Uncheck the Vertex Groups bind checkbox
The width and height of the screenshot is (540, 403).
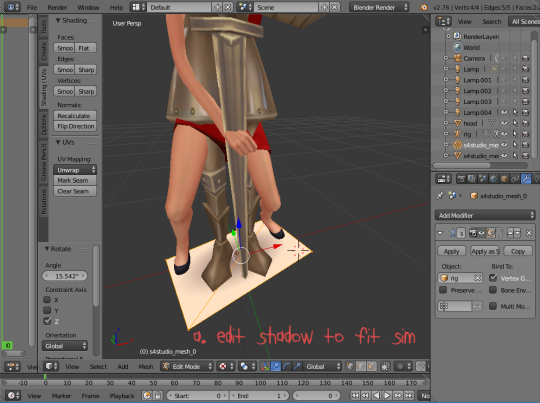[x=493, y=278]
